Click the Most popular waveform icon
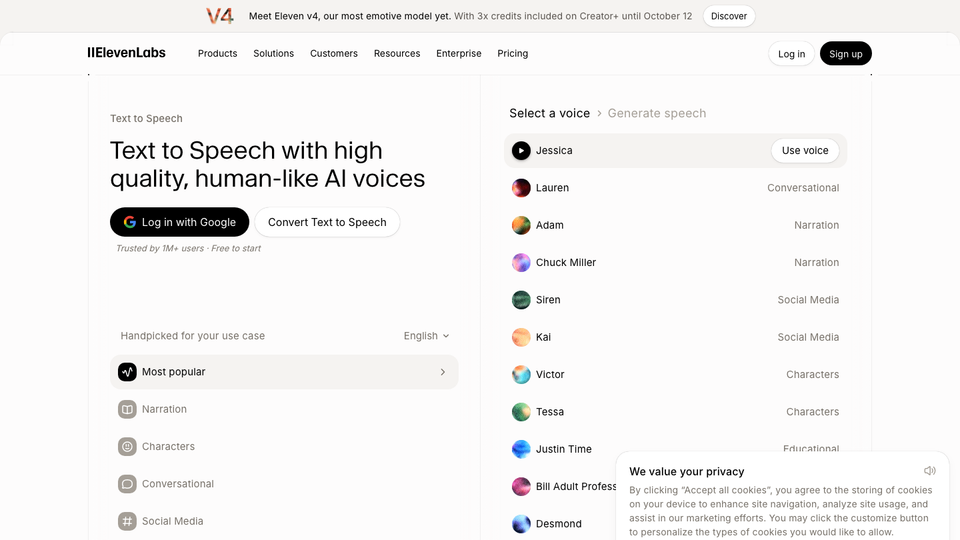Image resolution: width=960 pixels, height=540 pixels. [127, 372]
